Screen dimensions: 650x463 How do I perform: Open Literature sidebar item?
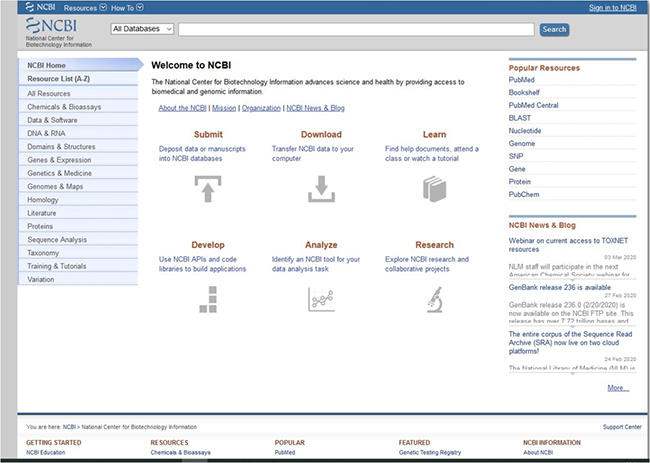pyautogui.click(x=78, y=213)
